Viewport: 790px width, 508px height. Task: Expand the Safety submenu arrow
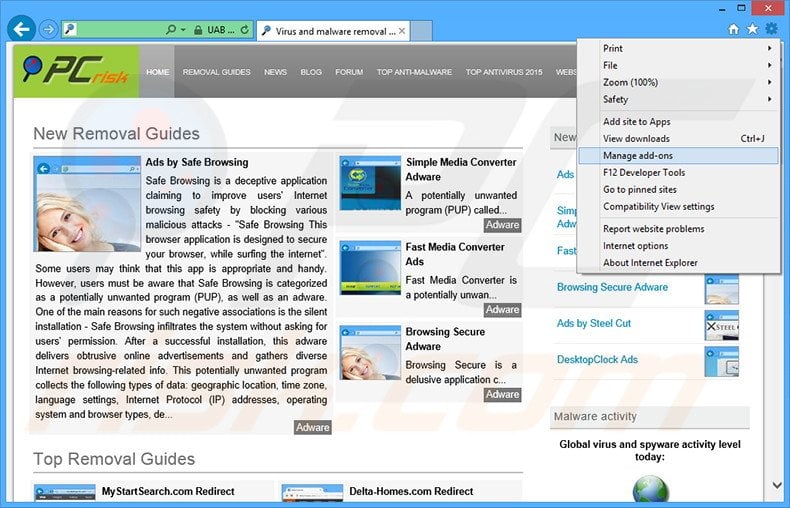click(x=769, y=99)
